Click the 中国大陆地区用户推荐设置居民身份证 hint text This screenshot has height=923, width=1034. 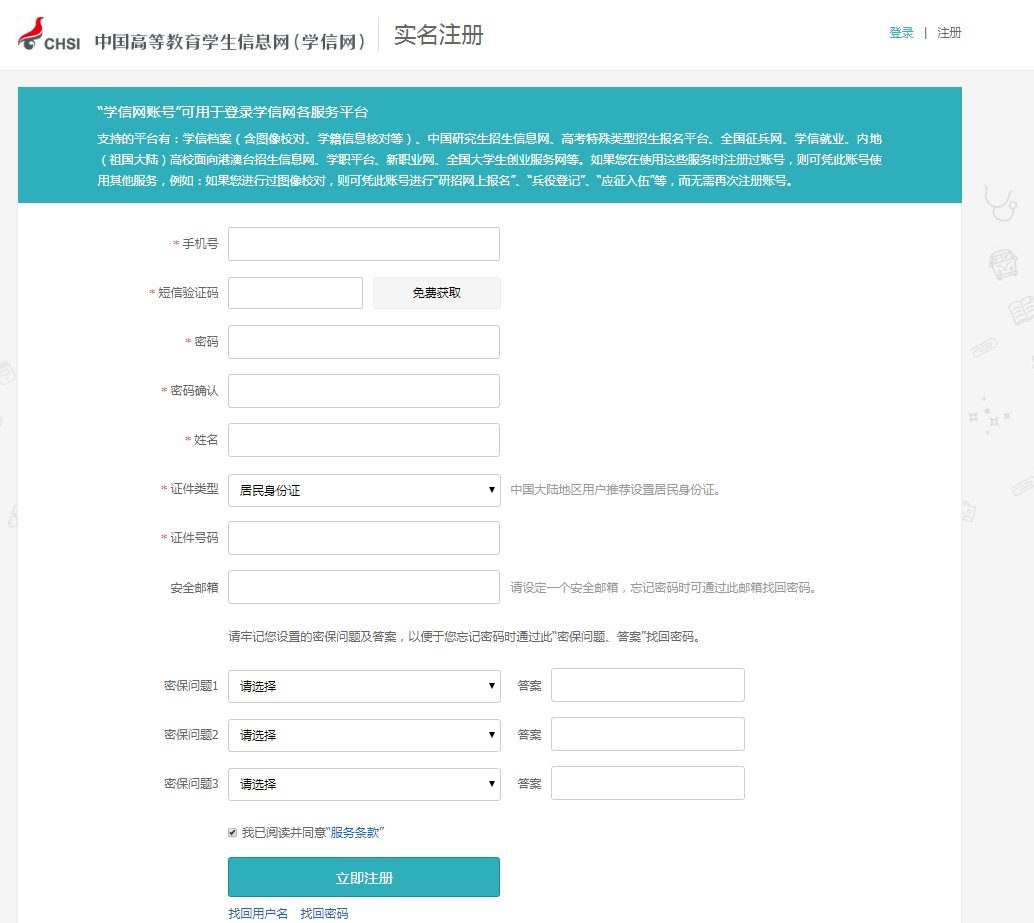(x=615, y=490)
